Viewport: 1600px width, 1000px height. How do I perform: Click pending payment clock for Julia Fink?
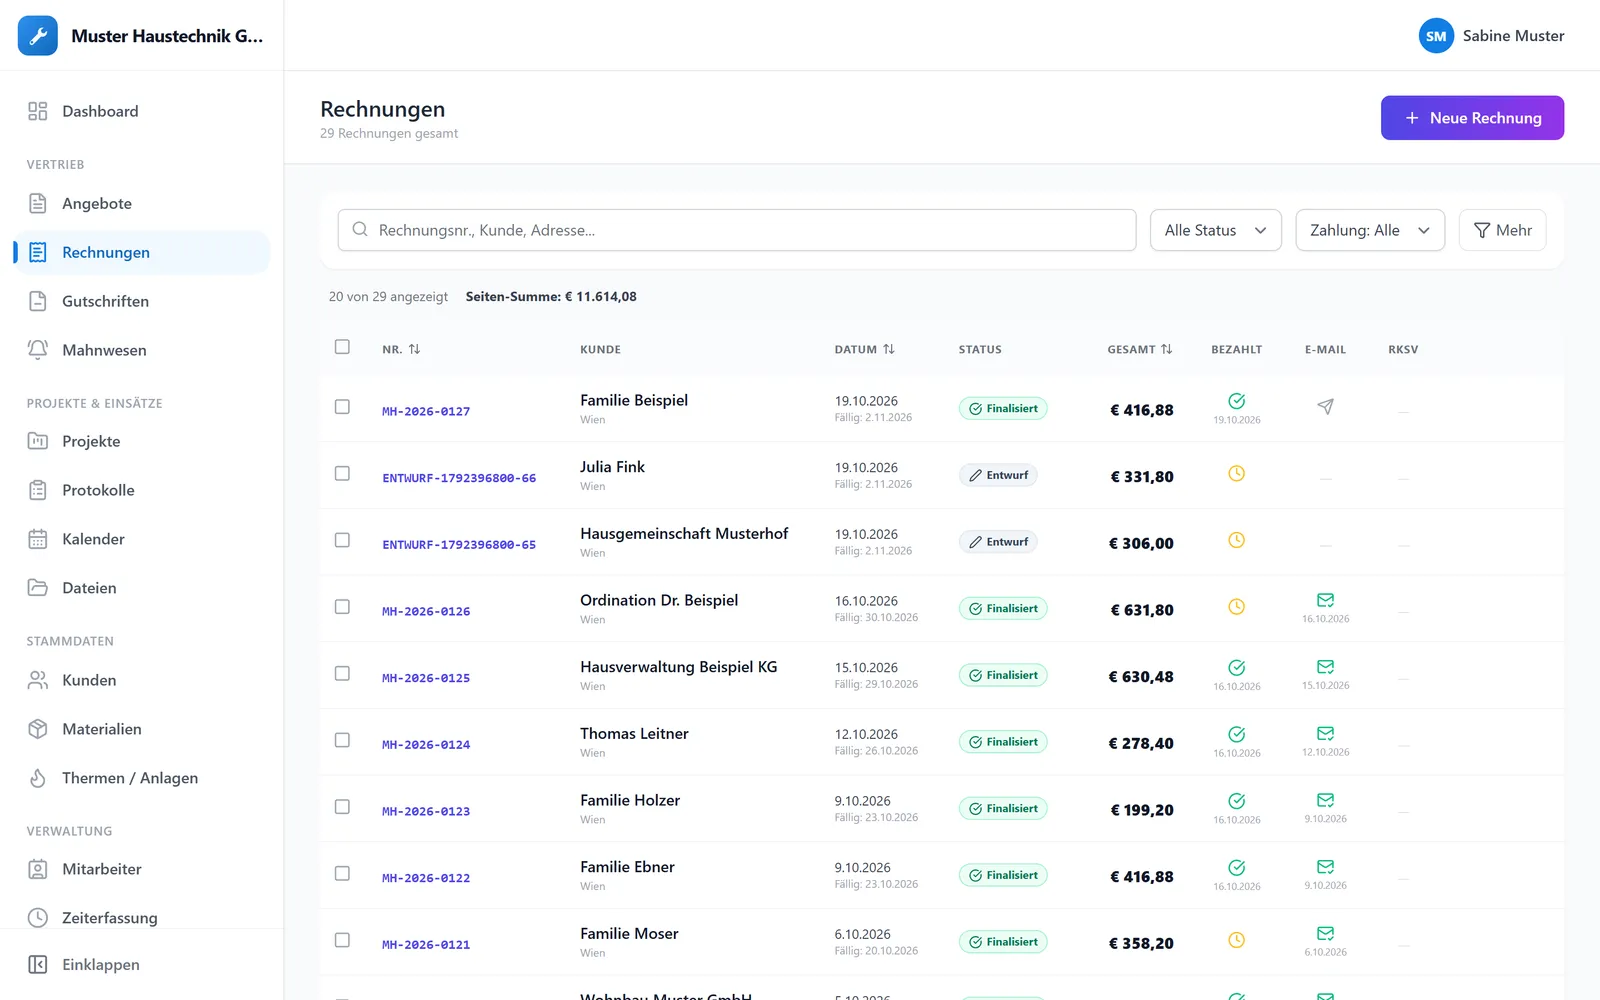[1237, 473]
